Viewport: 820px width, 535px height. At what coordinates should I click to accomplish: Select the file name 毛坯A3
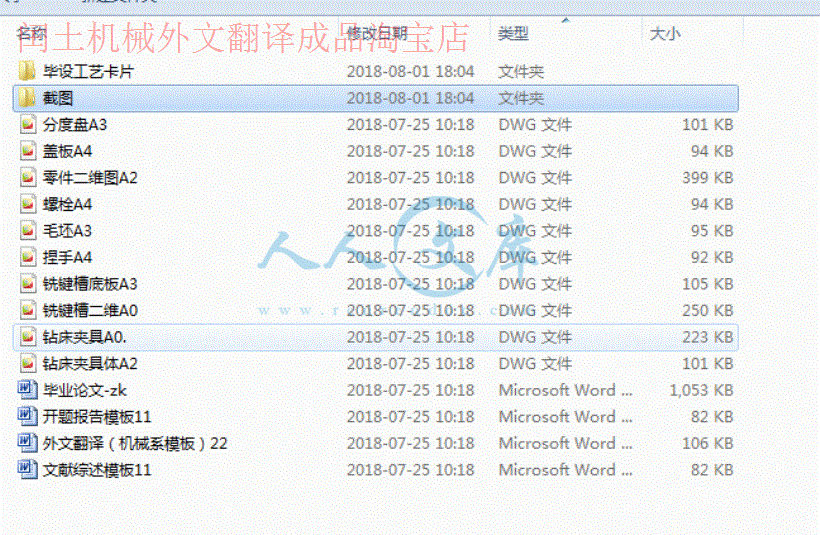[x=67, y=231]
